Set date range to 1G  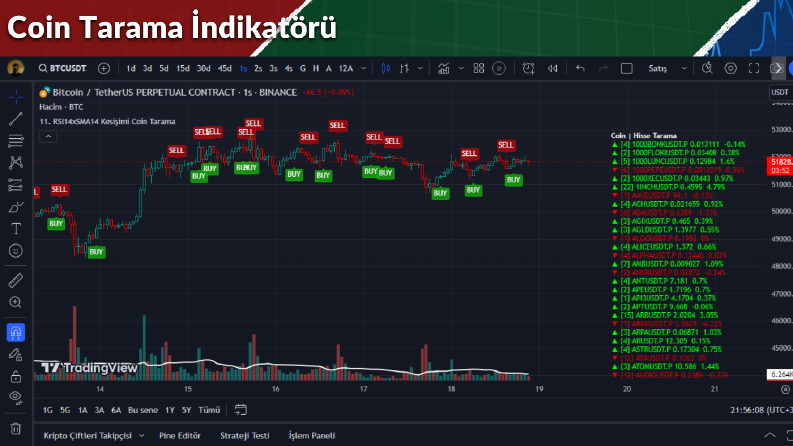[48, 410]
